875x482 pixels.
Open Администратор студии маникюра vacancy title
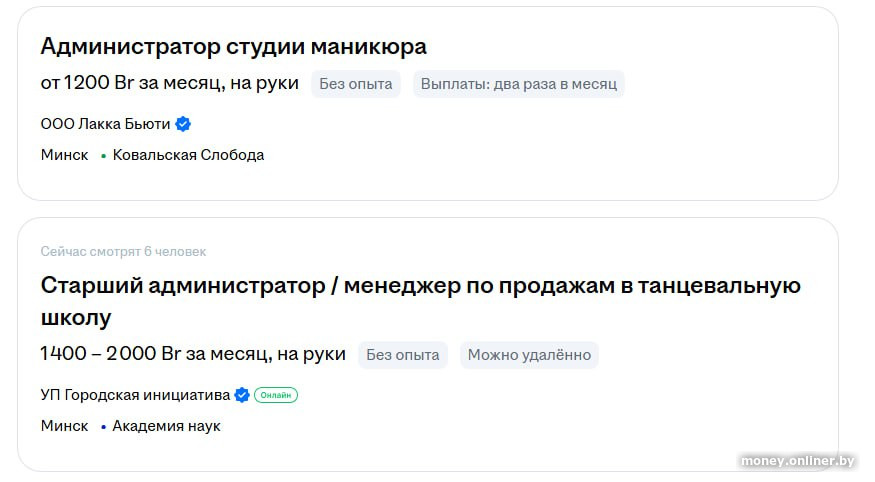(233, 46)
